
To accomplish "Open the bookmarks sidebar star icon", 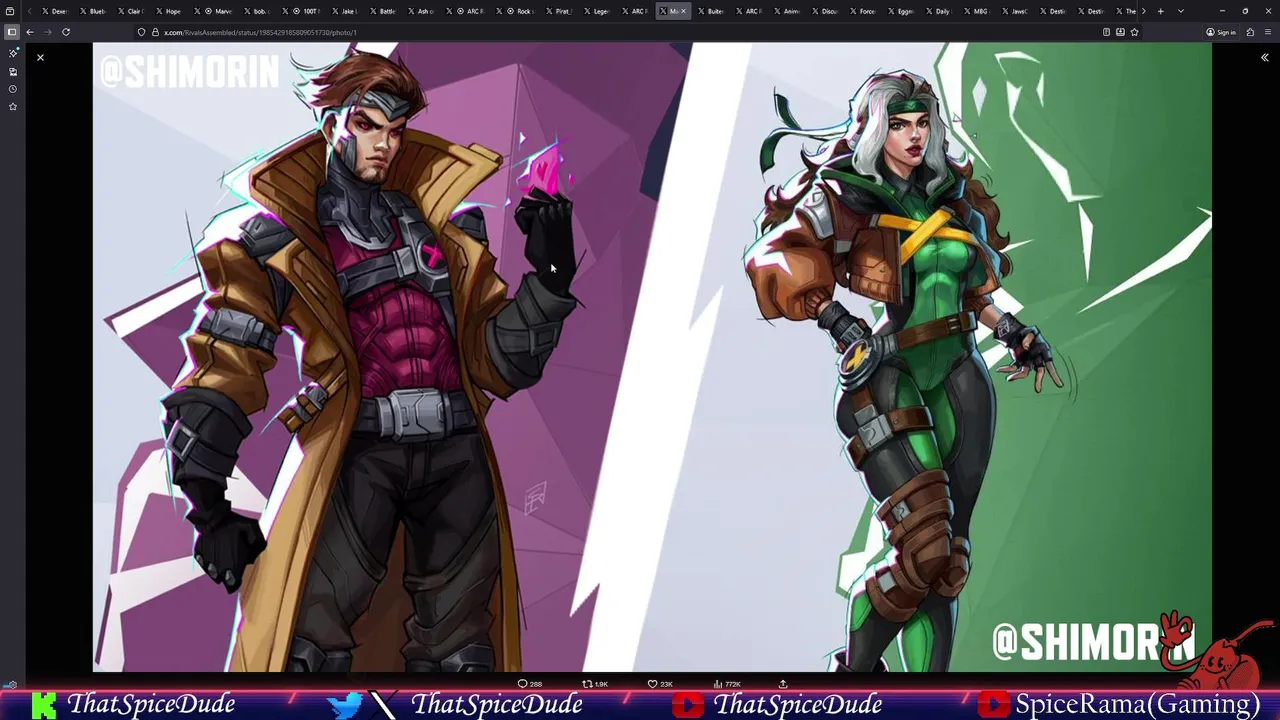I will [13, 106].
